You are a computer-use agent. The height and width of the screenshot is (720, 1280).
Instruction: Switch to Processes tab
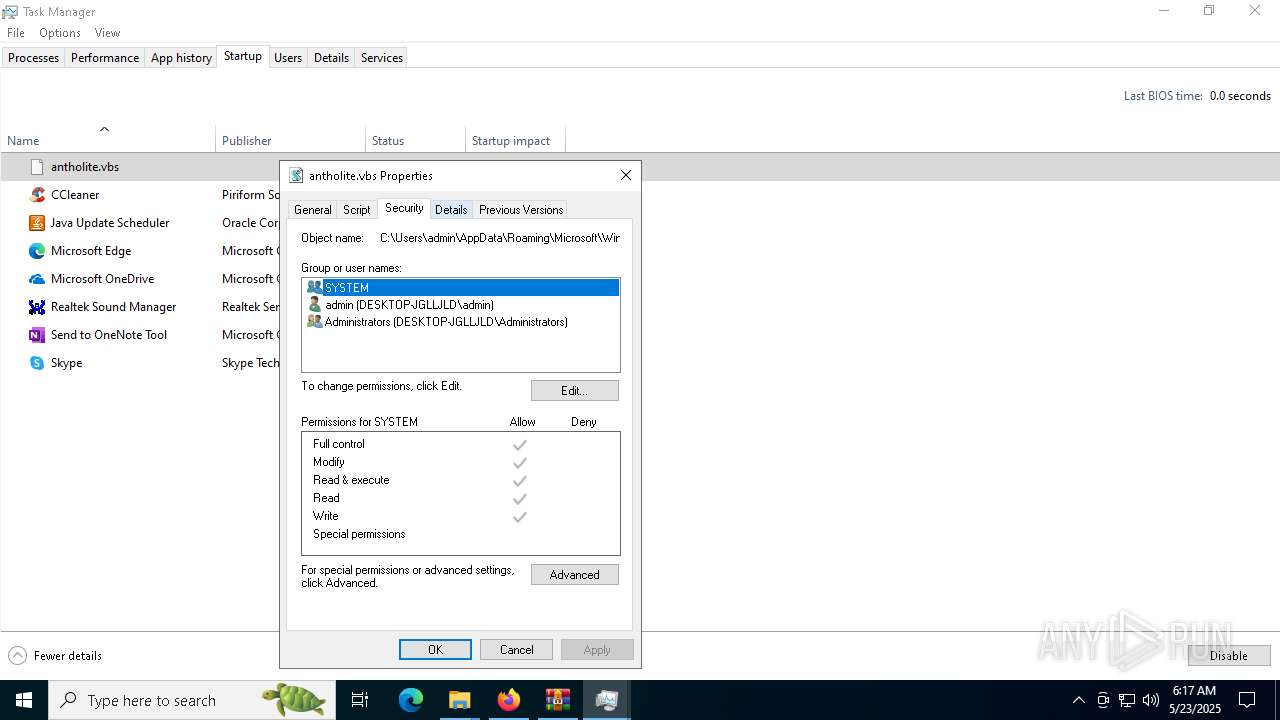pyautogui.click(x=33, y=58)
